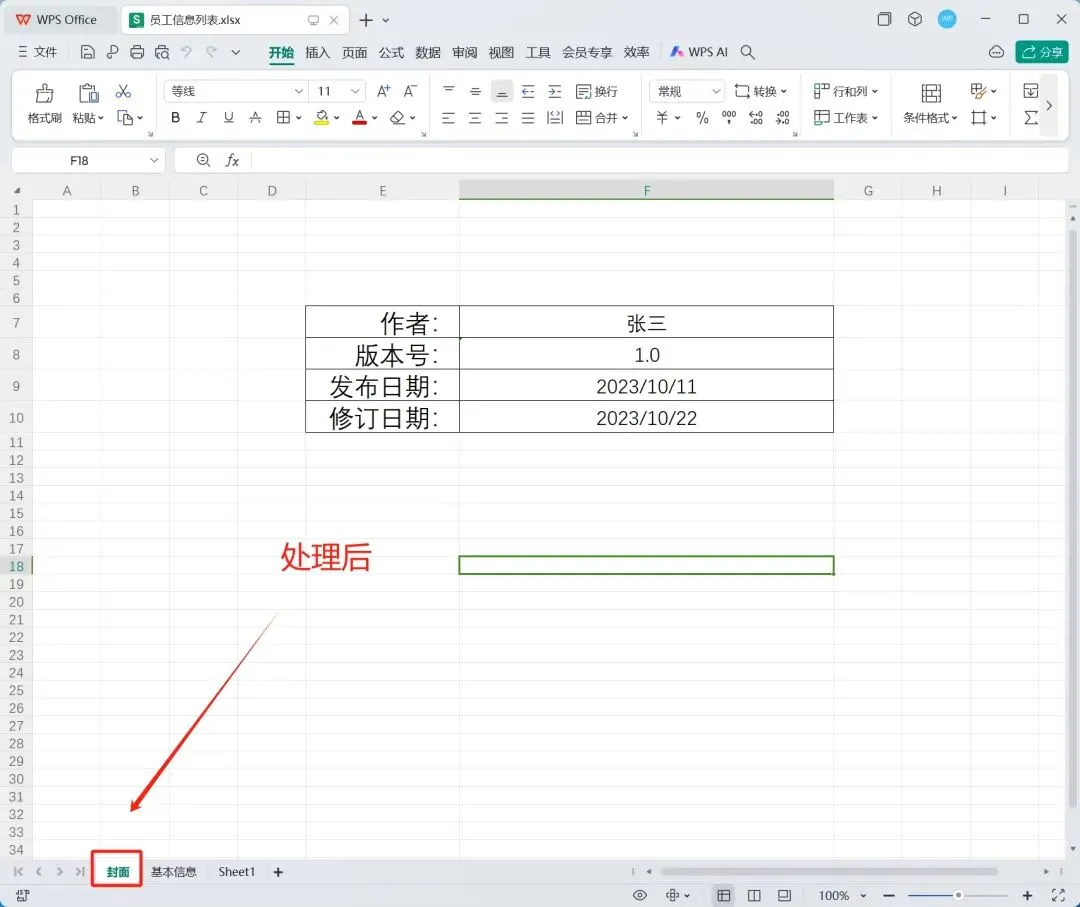Click Convert (转换) button
This screenshot has height=907, width=1080.
(760, 91)
